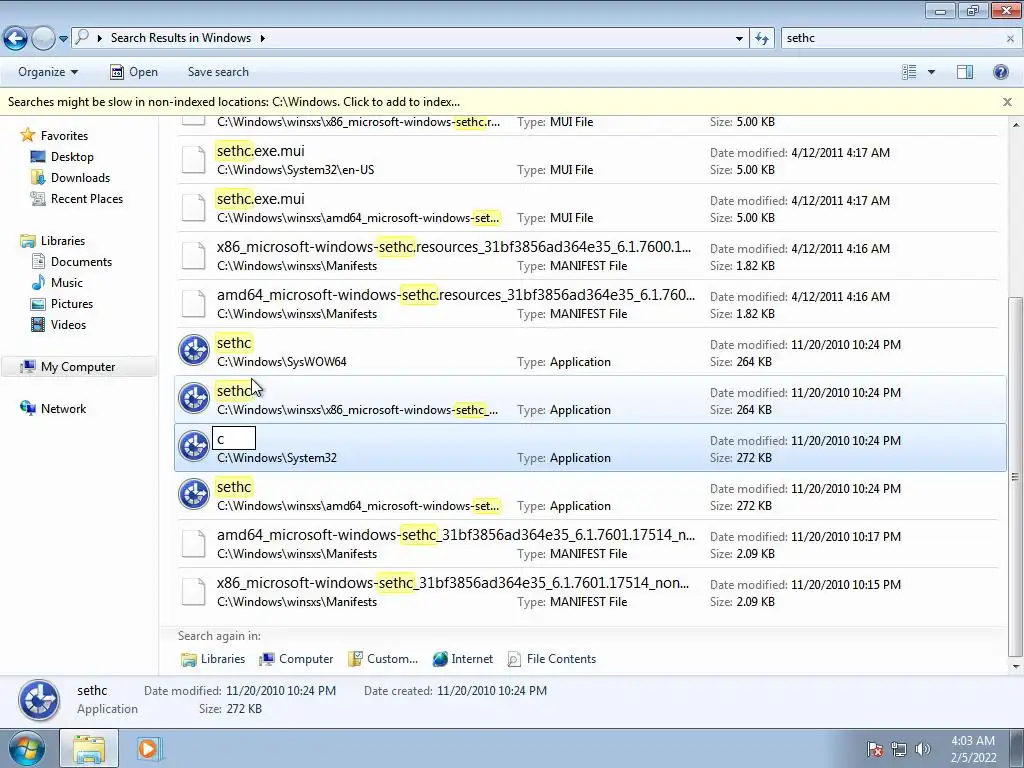Open the Pictures library

[x=72, y=304]
